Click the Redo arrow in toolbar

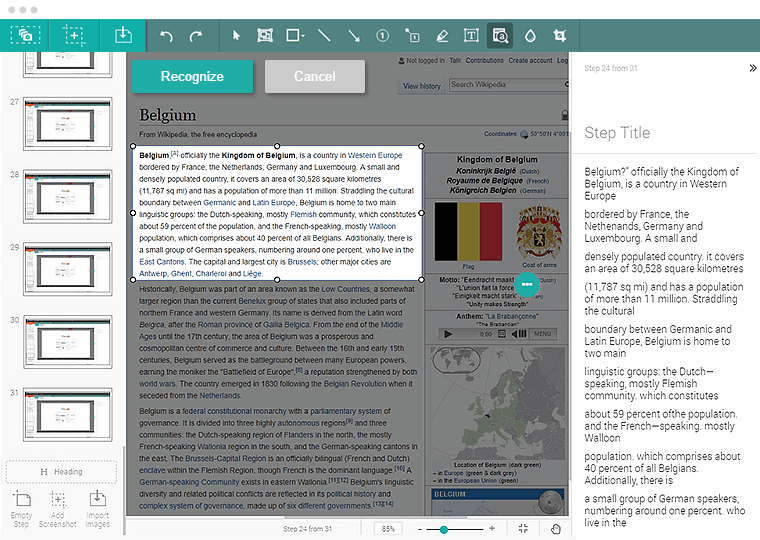[x=196, y=36]
